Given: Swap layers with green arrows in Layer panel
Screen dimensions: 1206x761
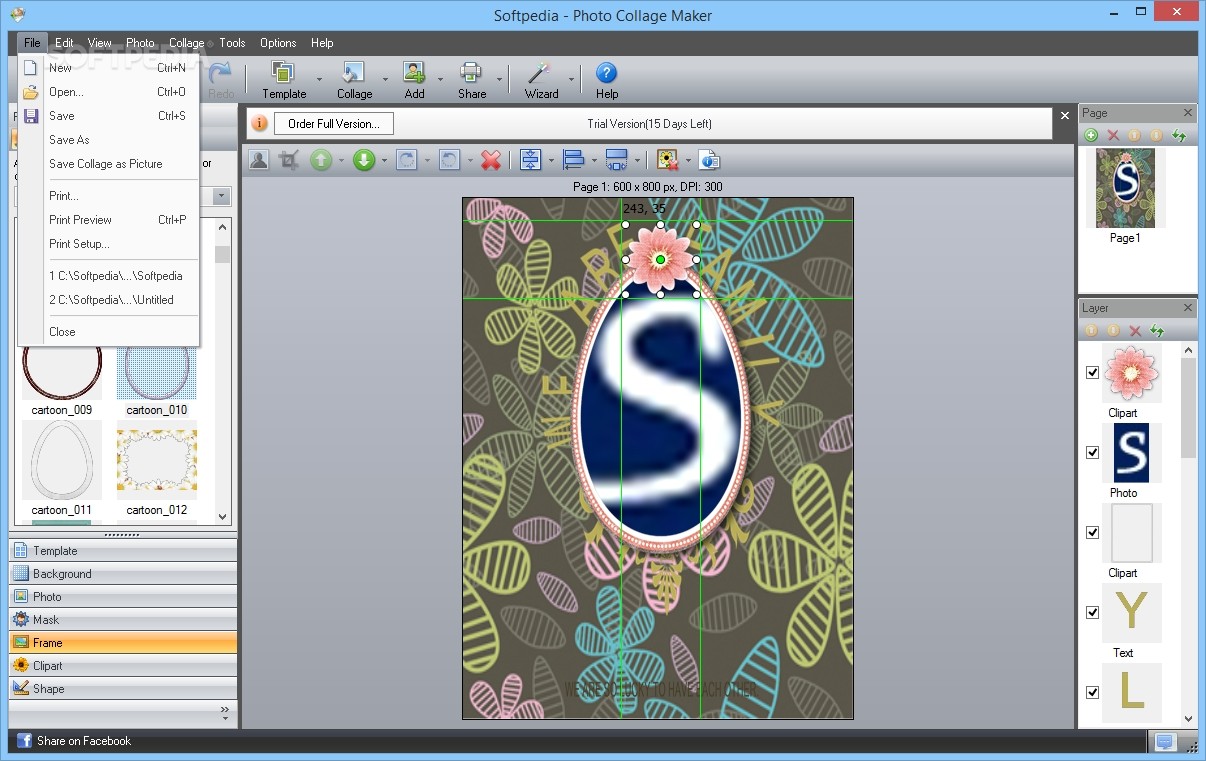Looking at the screenshot, I should [1157, 330].
